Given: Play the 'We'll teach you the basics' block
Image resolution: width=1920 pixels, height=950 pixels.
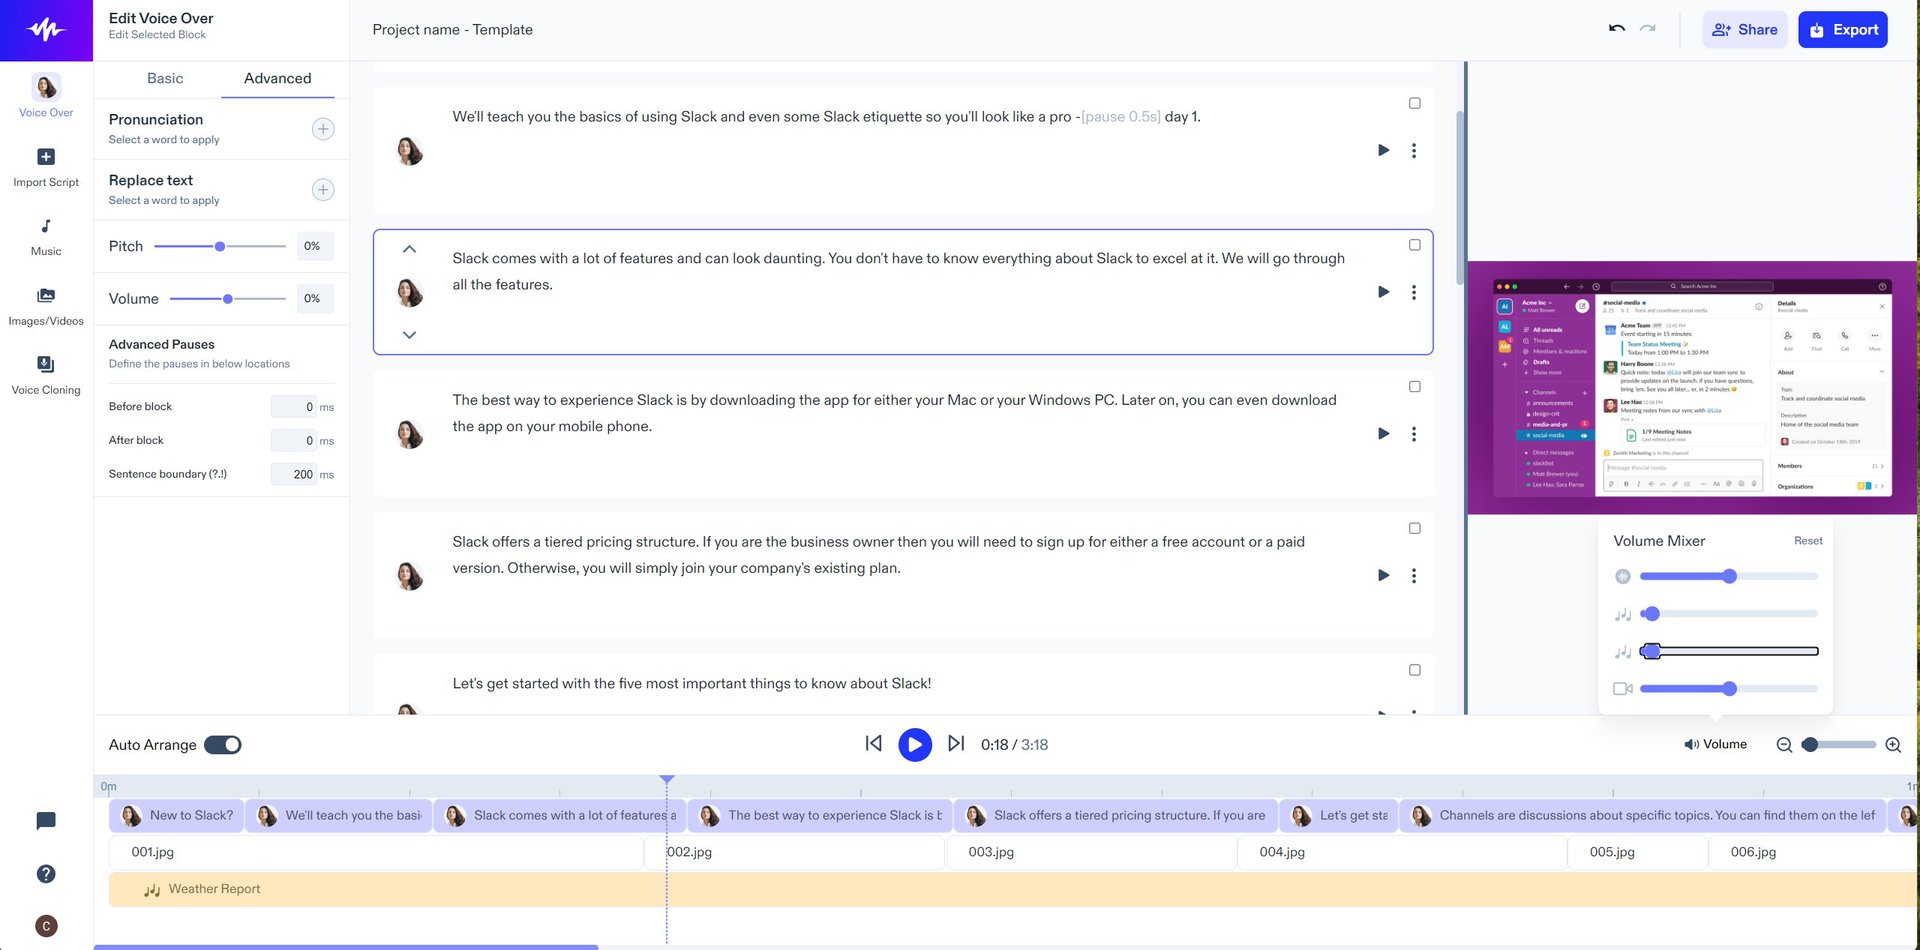Looking at the screenshot, I should click(x=1384, y=150).
